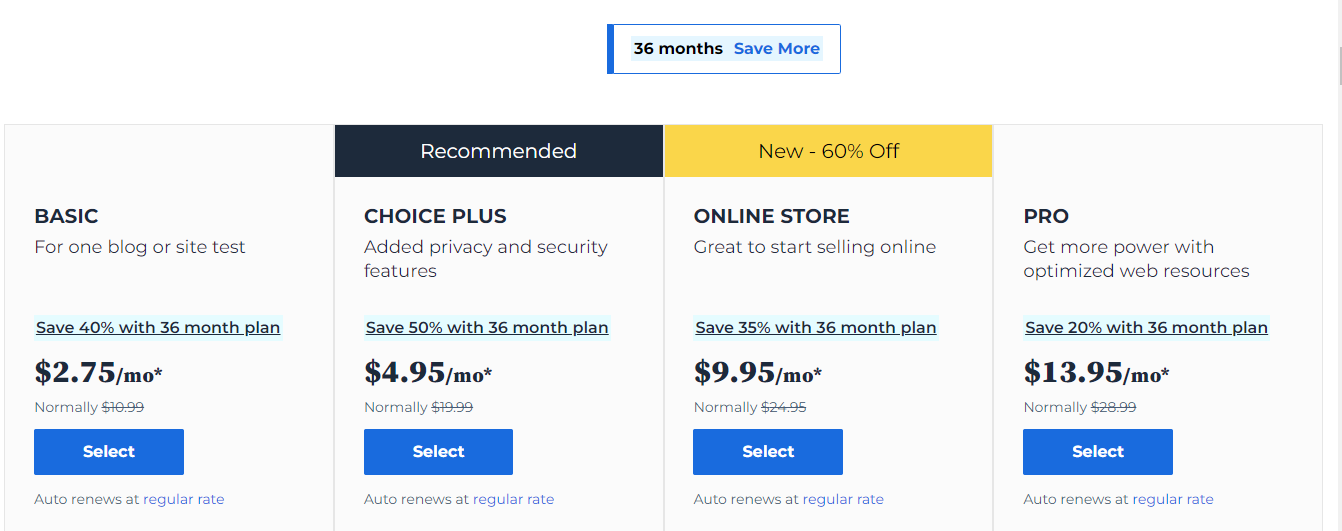
Task: Click Select button for ONLINE STORE plan
Action: point(768,452)
